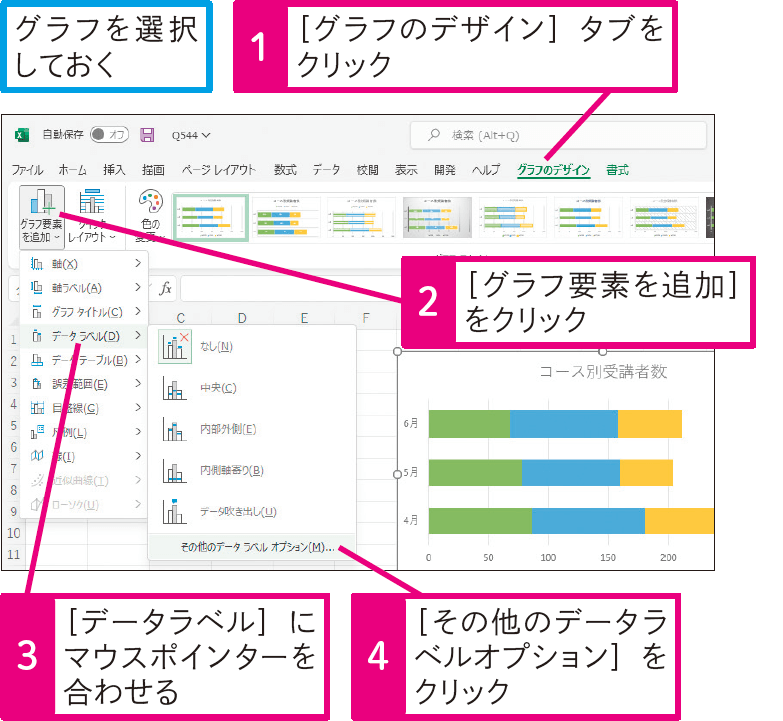Click the Save floppy disk icon
783x721 pixels.
click(147, 135)
